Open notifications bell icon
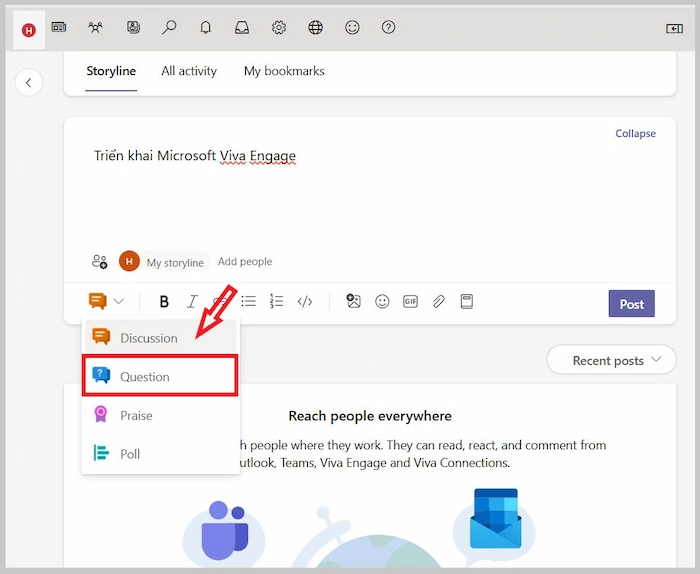The height and width of the screenshot is (574, 700). (205, 28)
